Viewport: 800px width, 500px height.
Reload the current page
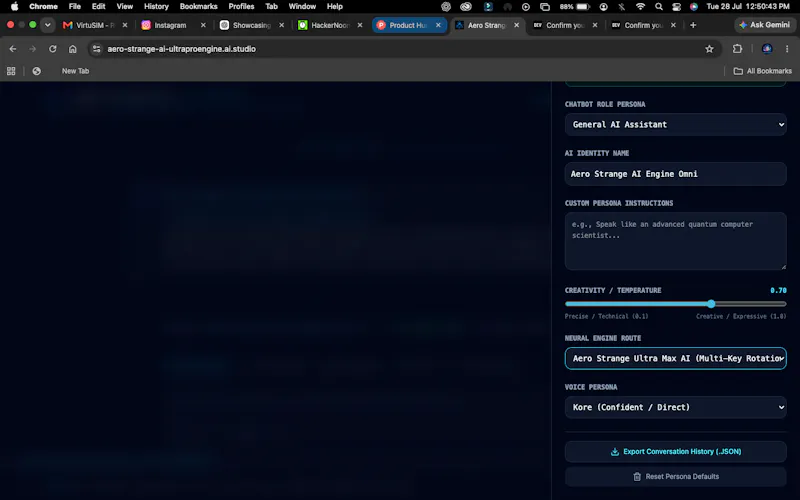pyautogui.click(x=53, y=49)
